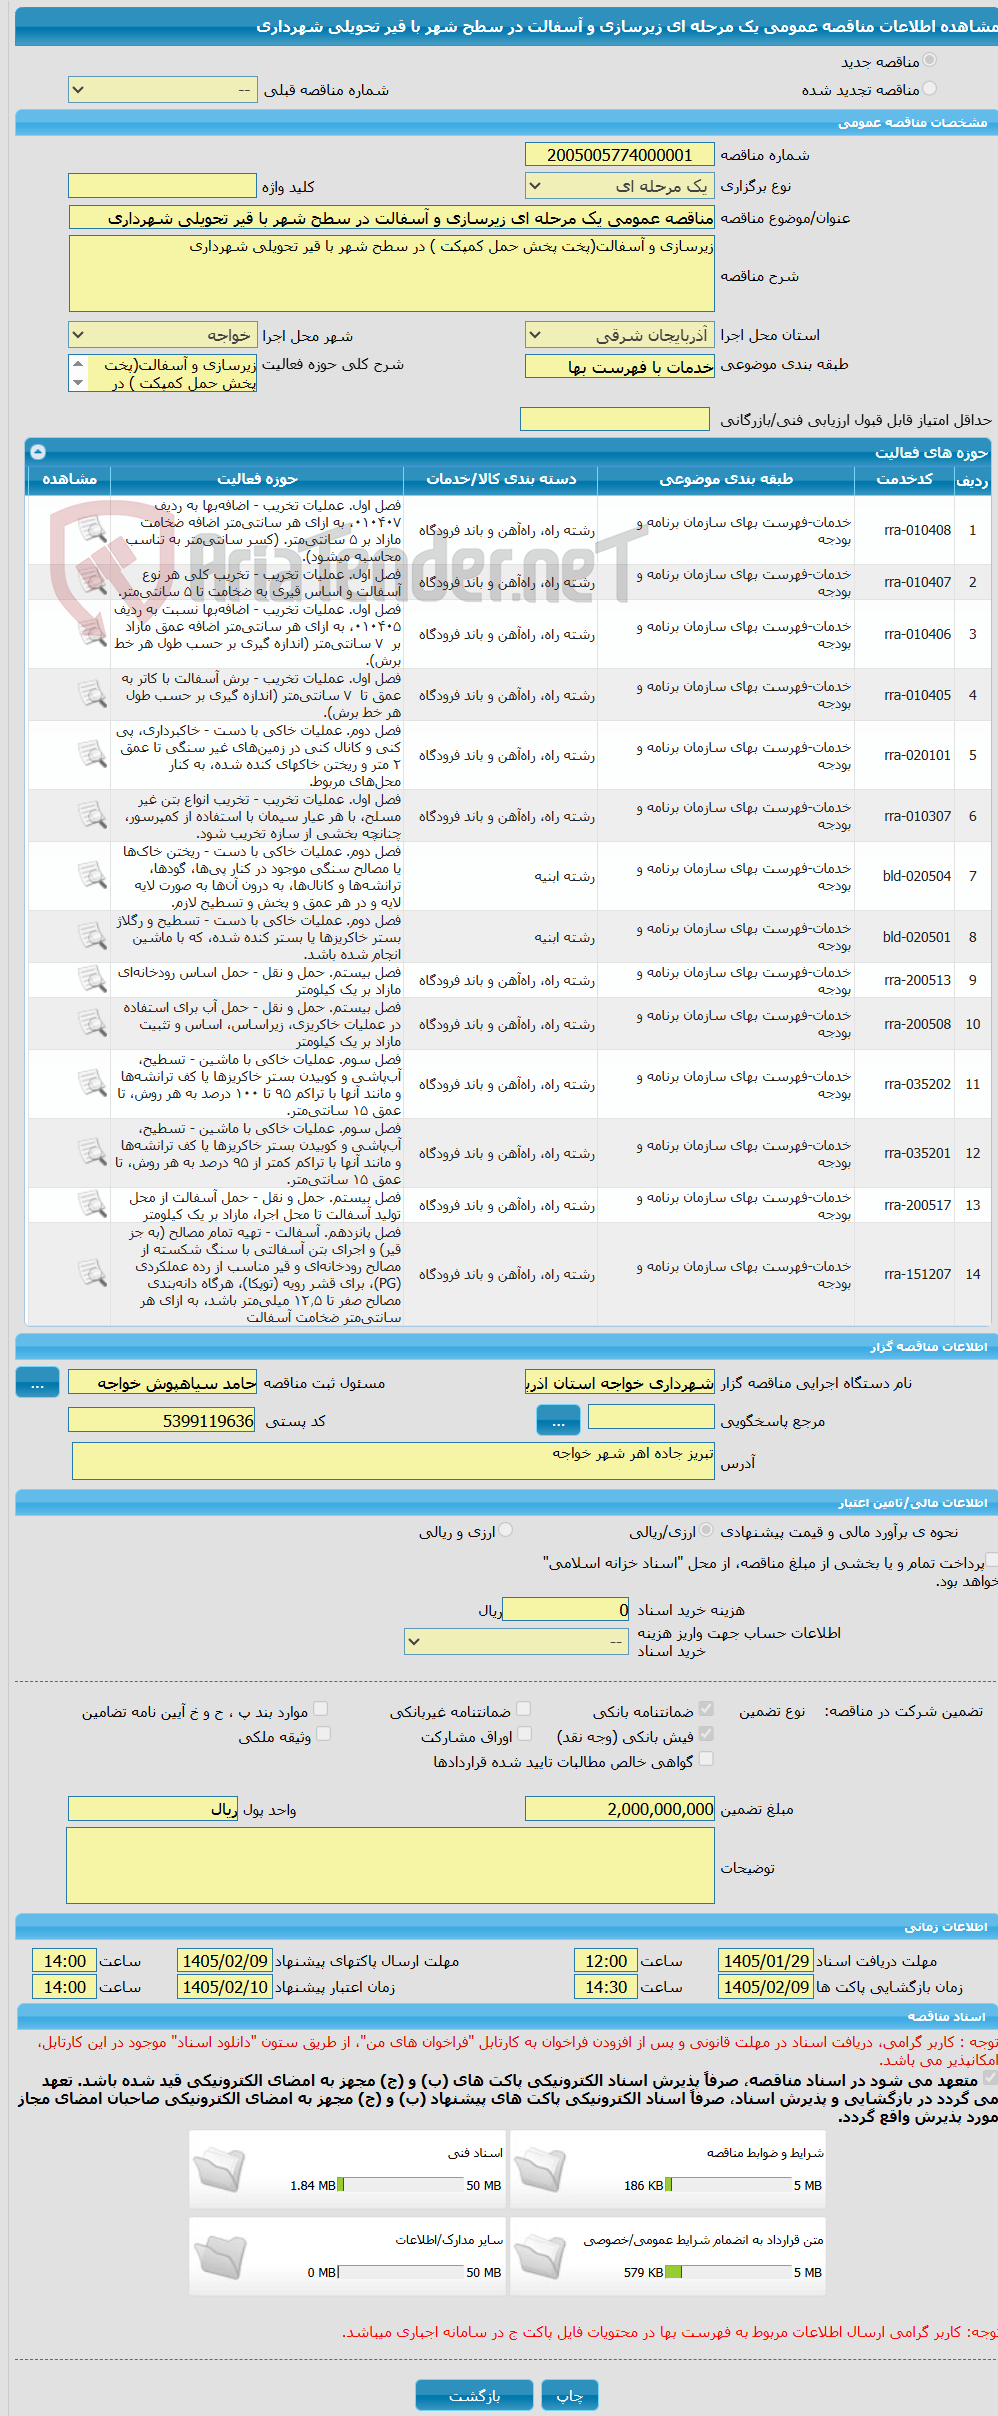Viewport: 998px width, 2416px height.
Task: Focus the شماره مناقصه field
Action: [619, 155]
